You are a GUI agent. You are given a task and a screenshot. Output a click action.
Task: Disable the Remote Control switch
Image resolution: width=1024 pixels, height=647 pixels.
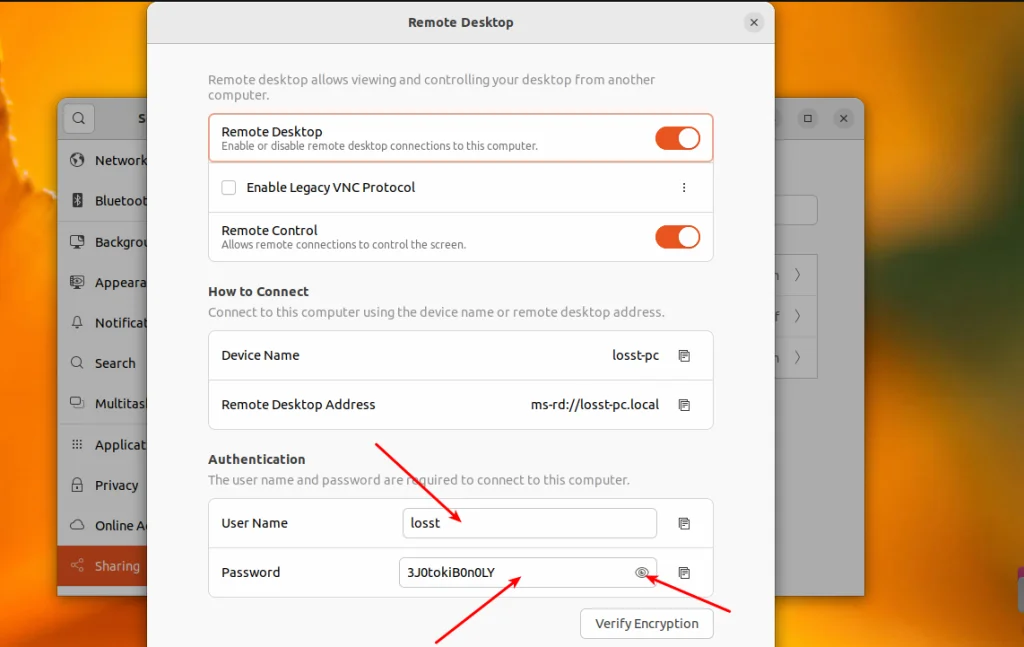click(677, 237)
